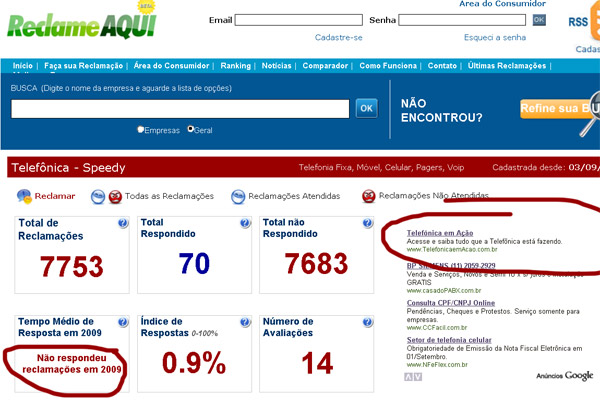600x405 pixels.
Task: Click the ads previous arrow icon
Action: (408, 377)
